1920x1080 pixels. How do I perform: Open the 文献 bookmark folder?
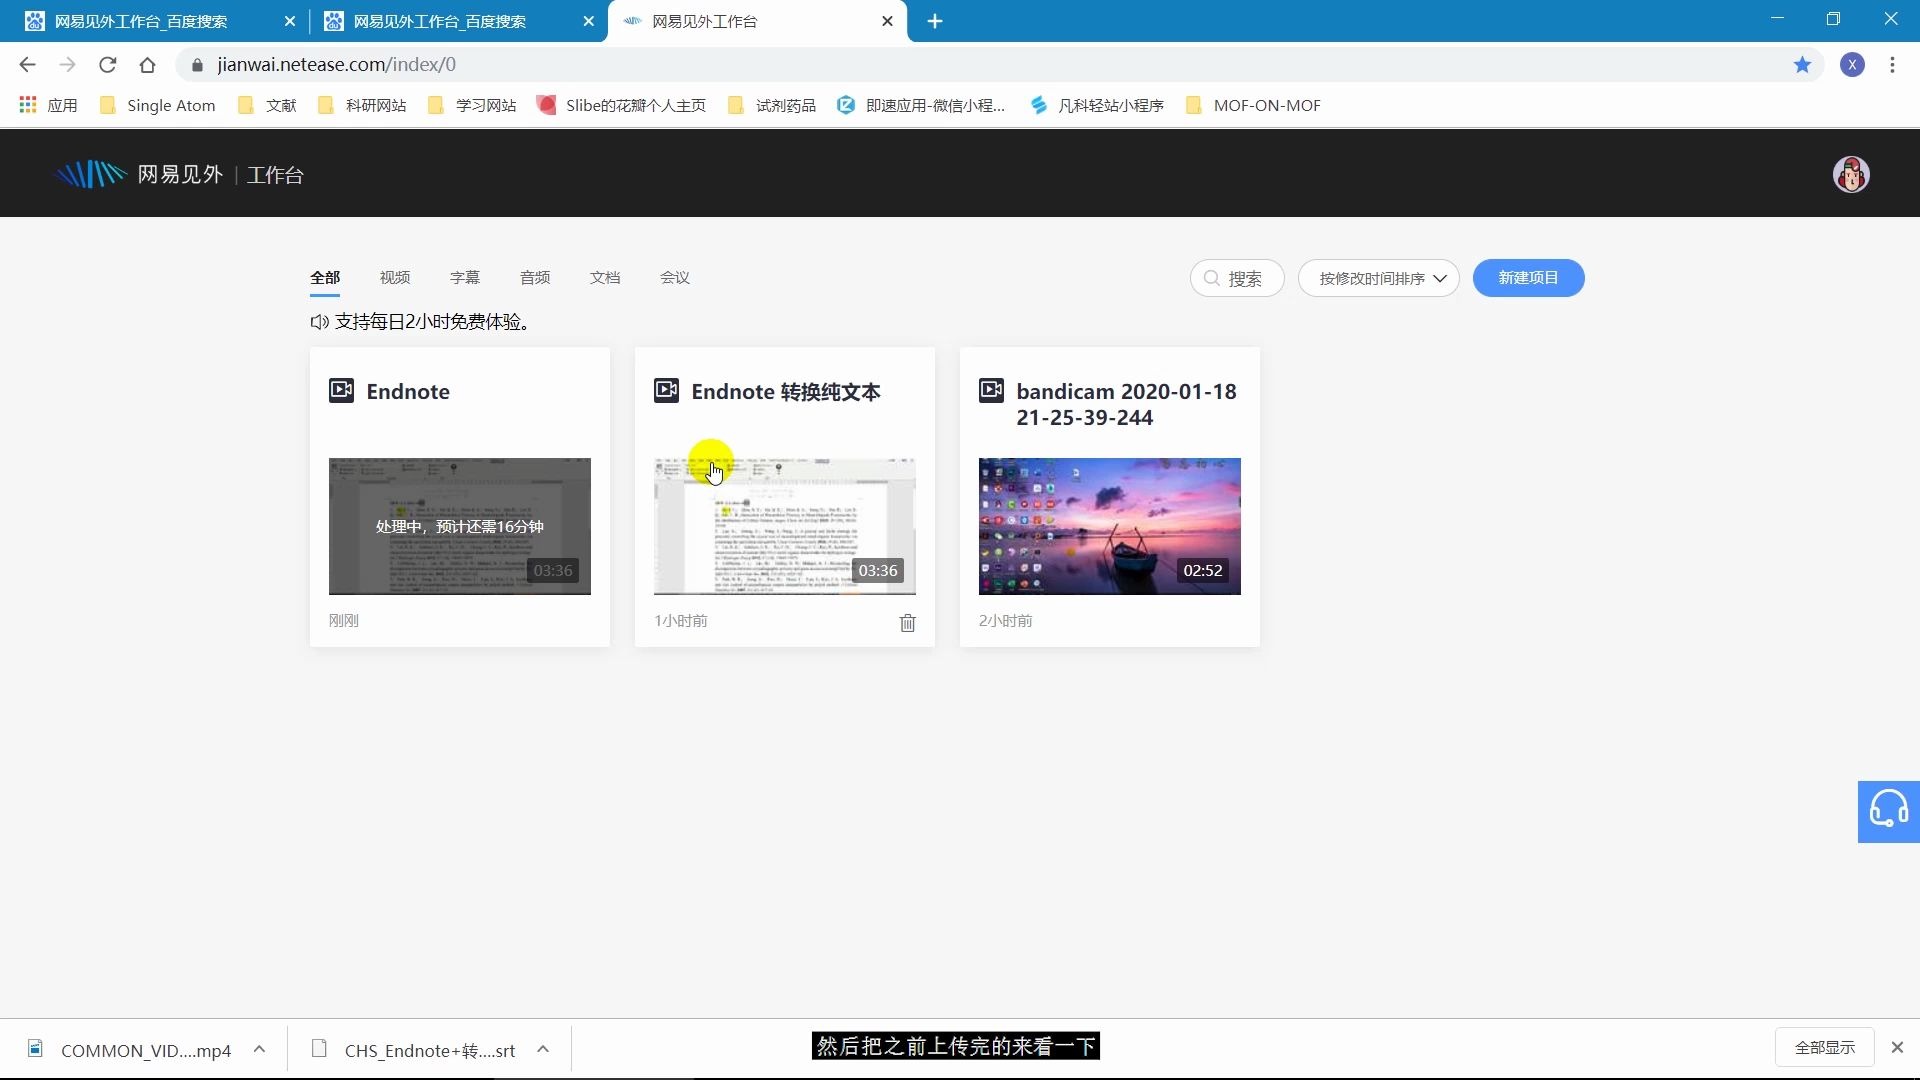(267, 105)
